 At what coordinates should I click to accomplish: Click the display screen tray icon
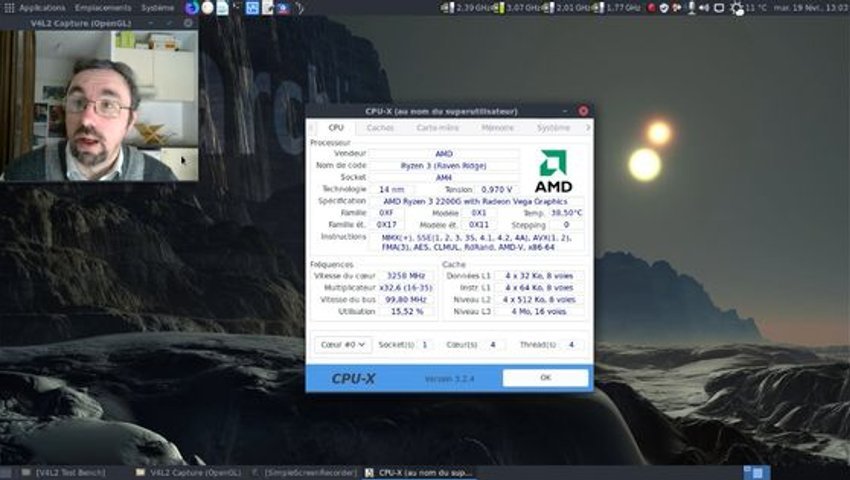(719, 8)
